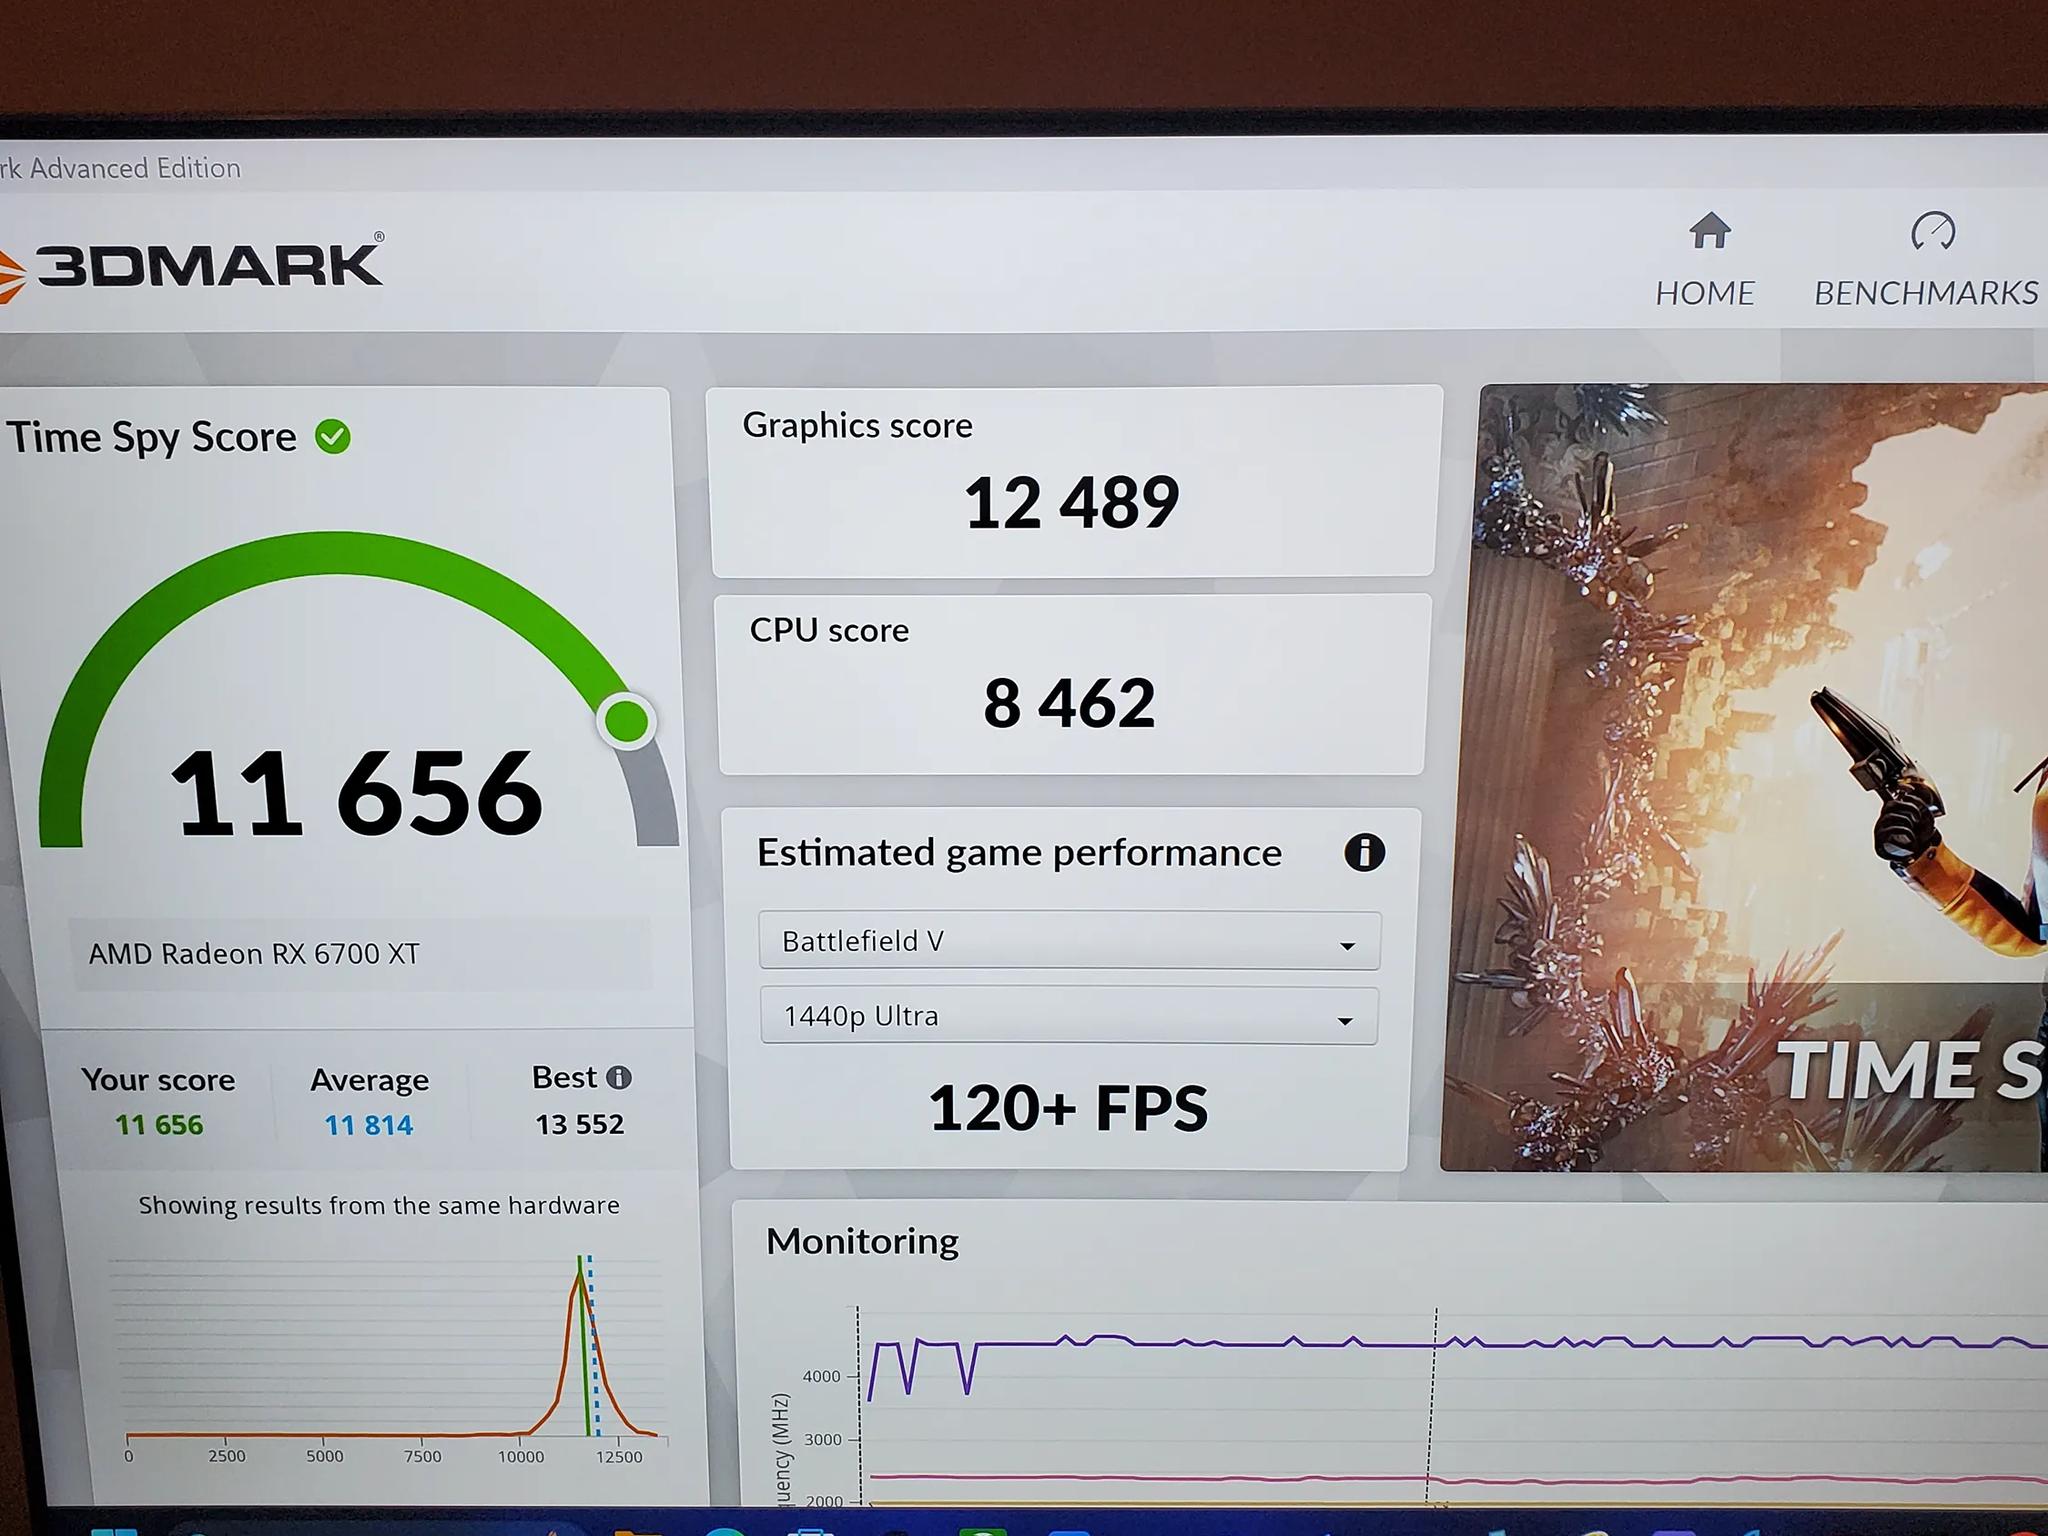
Task: Open the Home icon in navigation
Action: [1710, 231]
